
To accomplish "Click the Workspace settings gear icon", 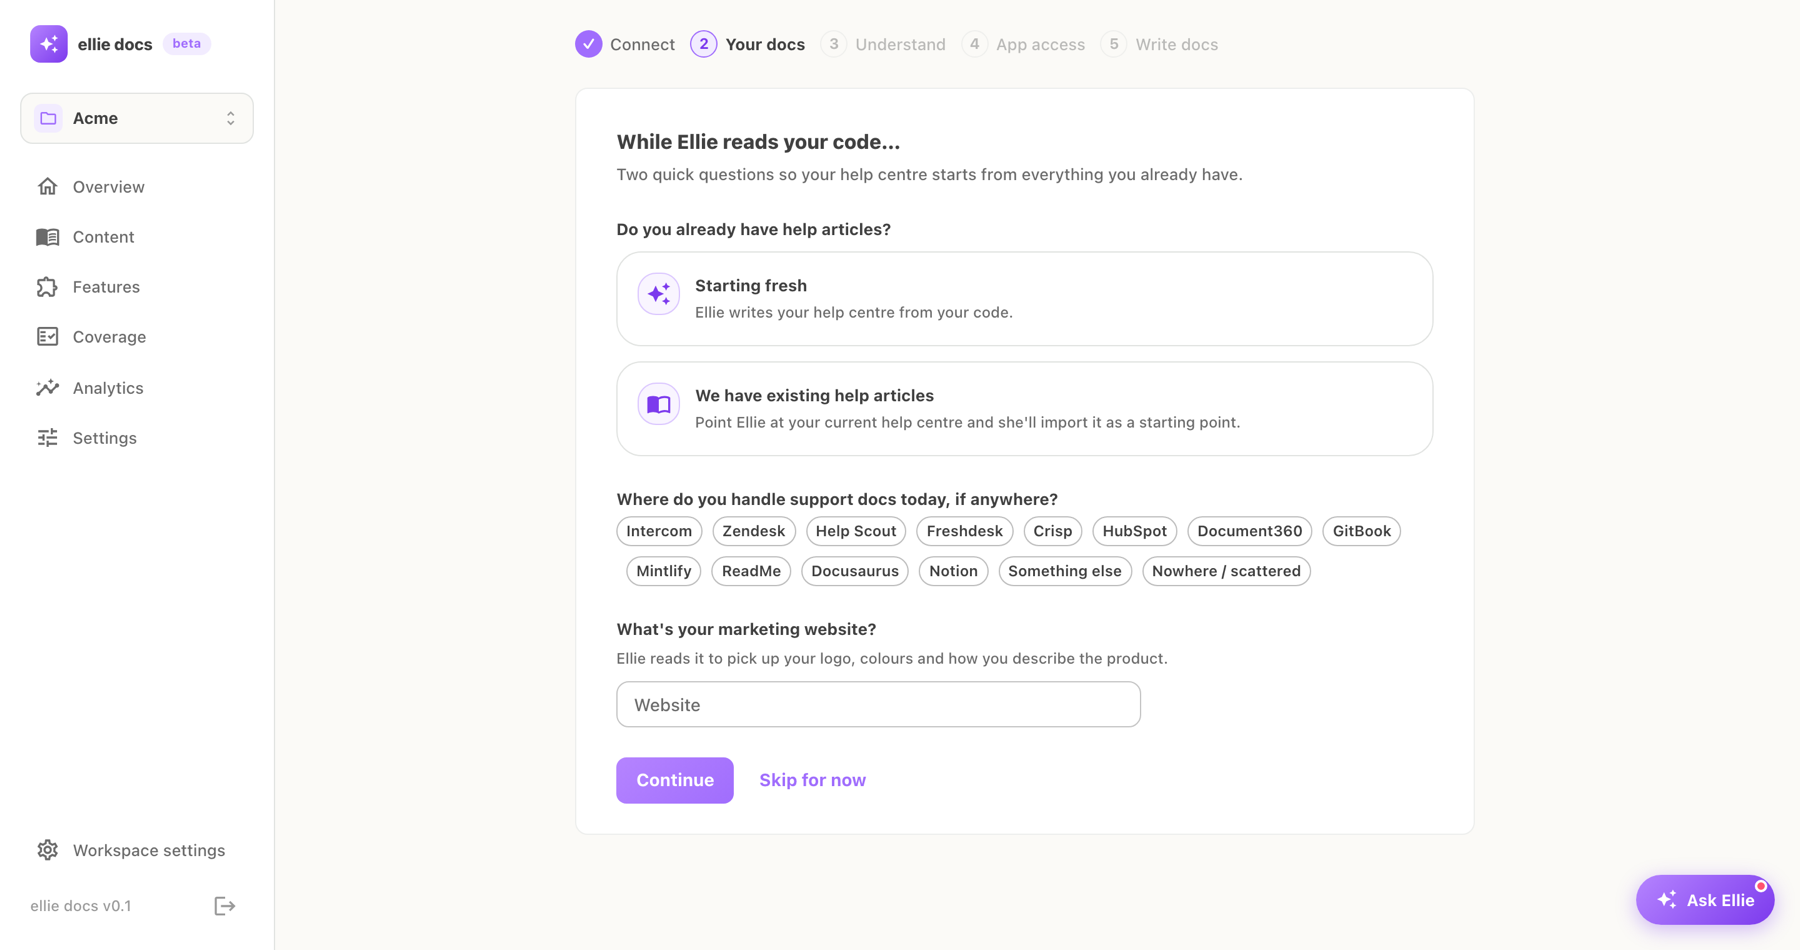I will click(47, 850).
